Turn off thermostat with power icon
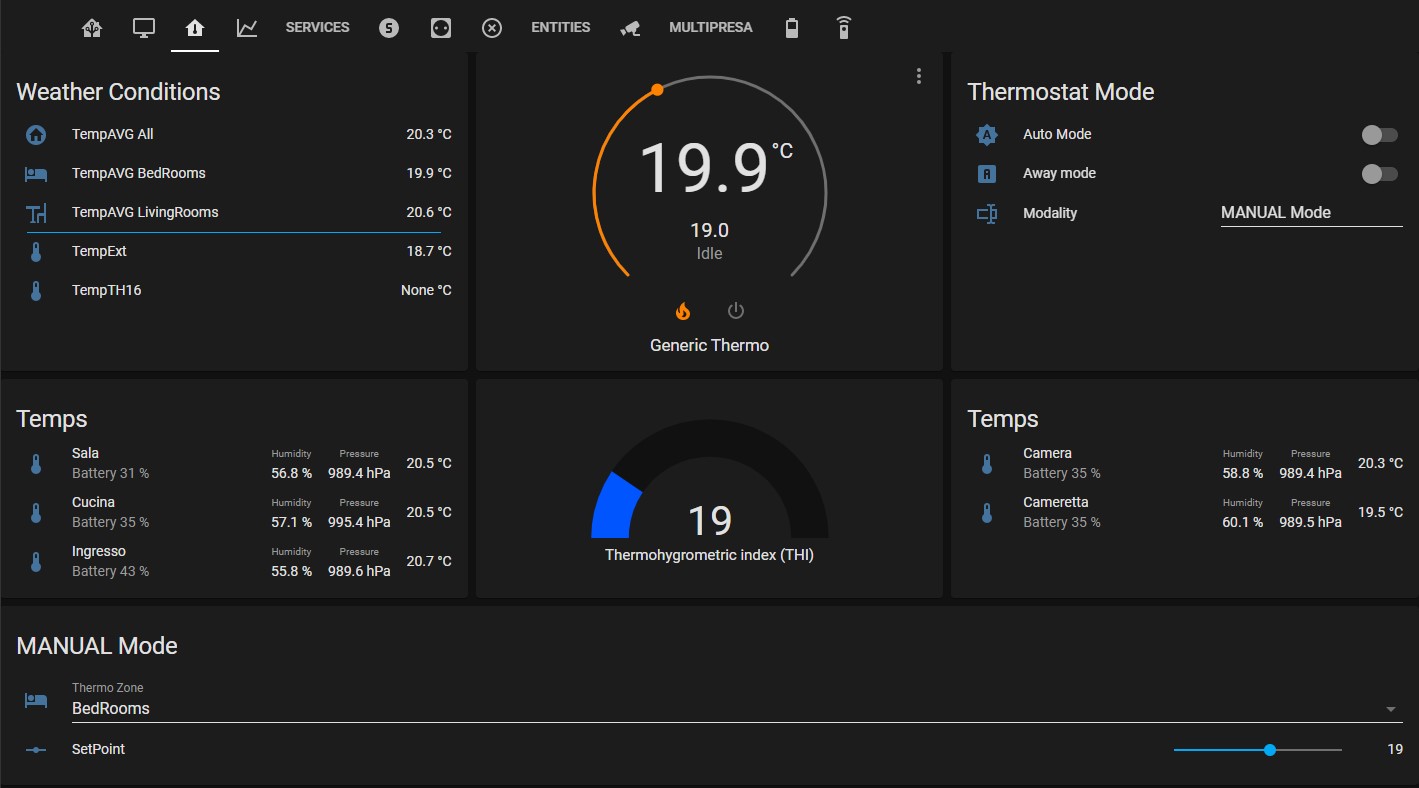Image resolution: width=1419 pixels, height=788 pixels. point(736,311)
